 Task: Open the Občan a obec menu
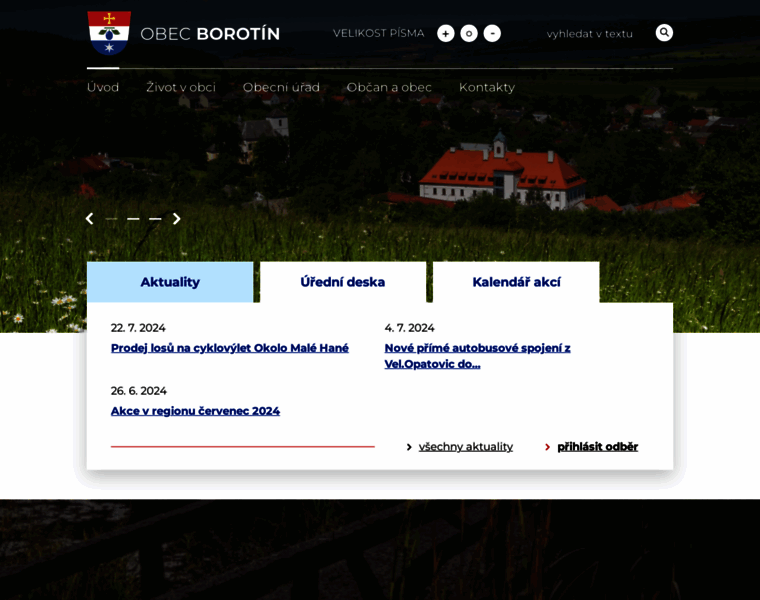pos(389,87)
